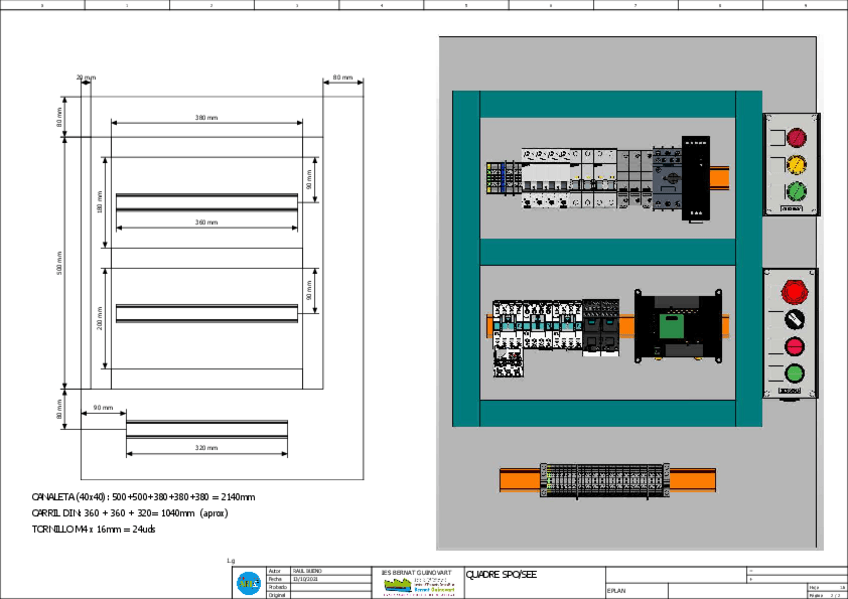The image size is (848, 599).
Task: Select the black selector switch on lower box
Action: tap(794, 319)
